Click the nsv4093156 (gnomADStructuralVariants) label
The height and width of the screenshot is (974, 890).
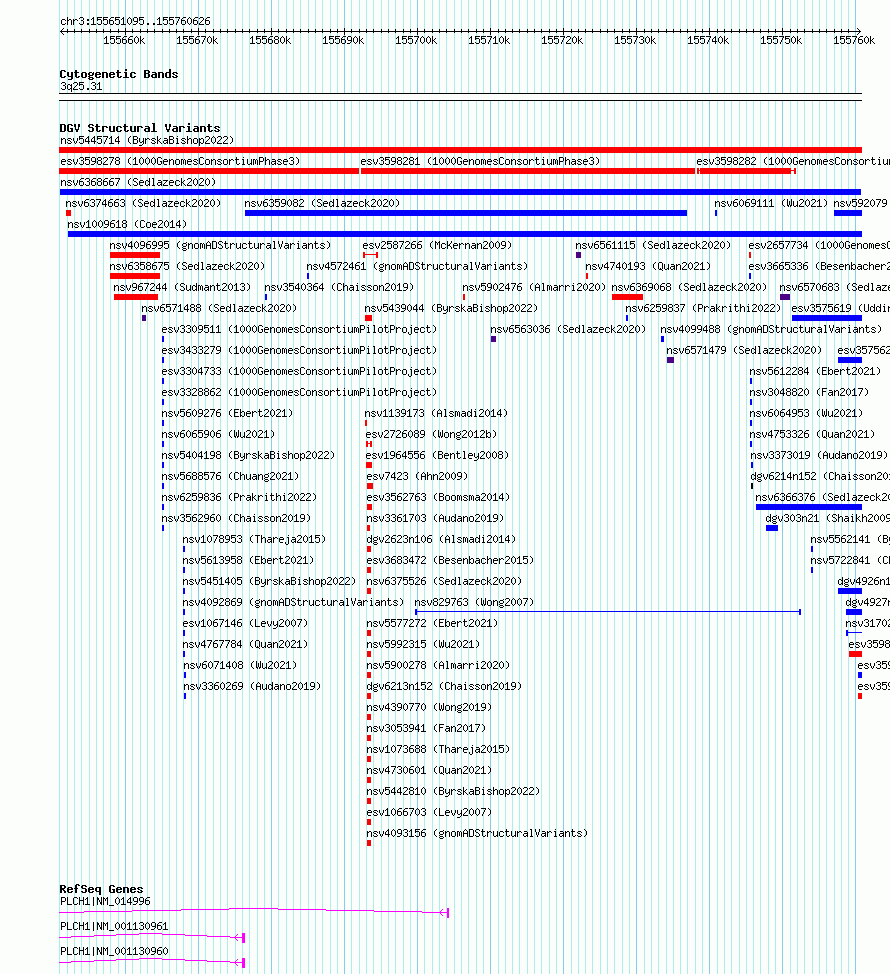(x=477, y=834)
